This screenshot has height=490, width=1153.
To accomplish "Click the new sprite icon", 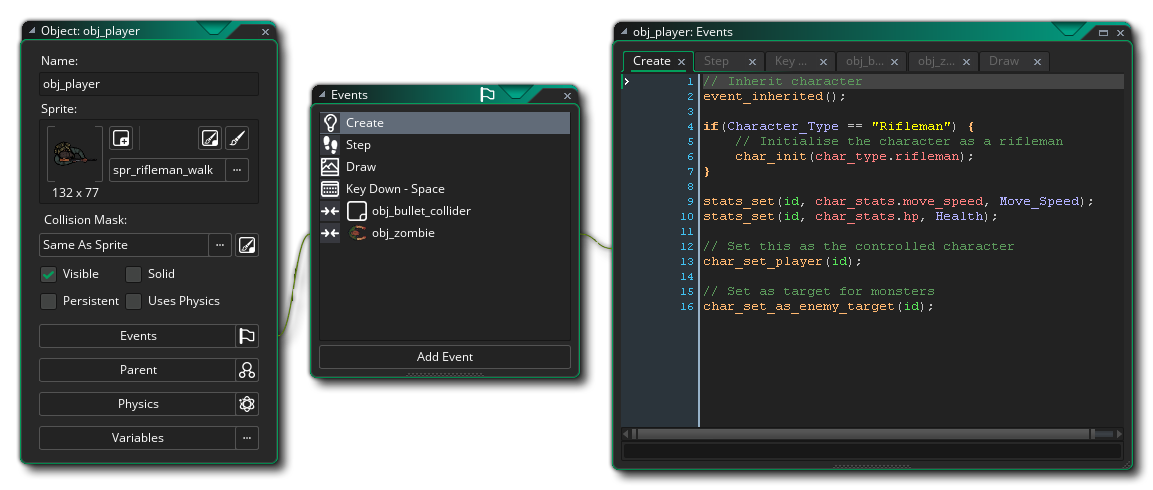I will tap(121, 138).
